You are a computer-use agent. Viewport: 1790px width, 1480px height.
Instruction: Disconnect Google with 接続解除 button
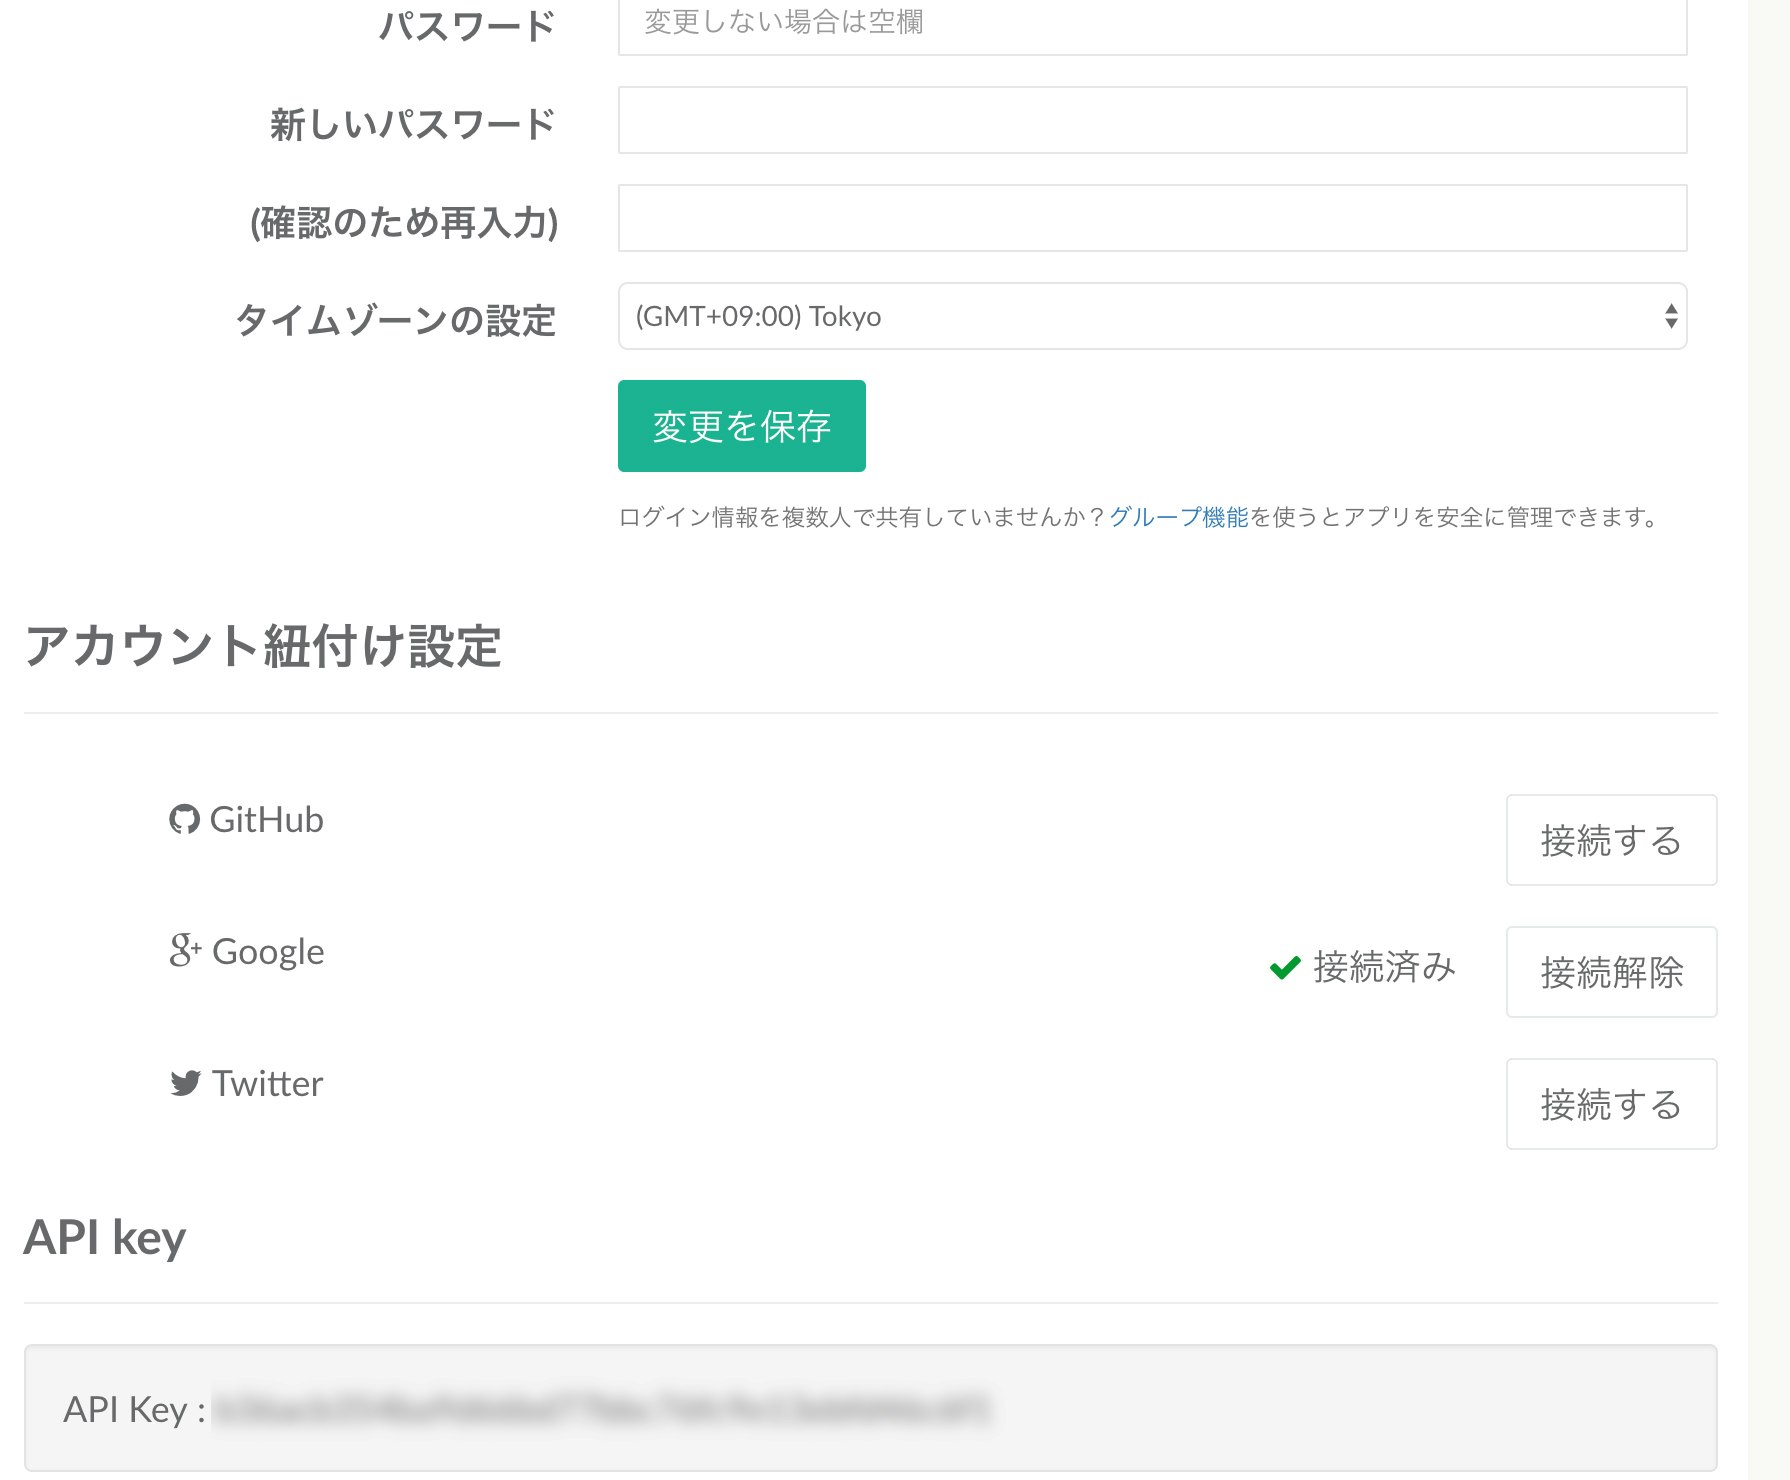click(1611, 972)
